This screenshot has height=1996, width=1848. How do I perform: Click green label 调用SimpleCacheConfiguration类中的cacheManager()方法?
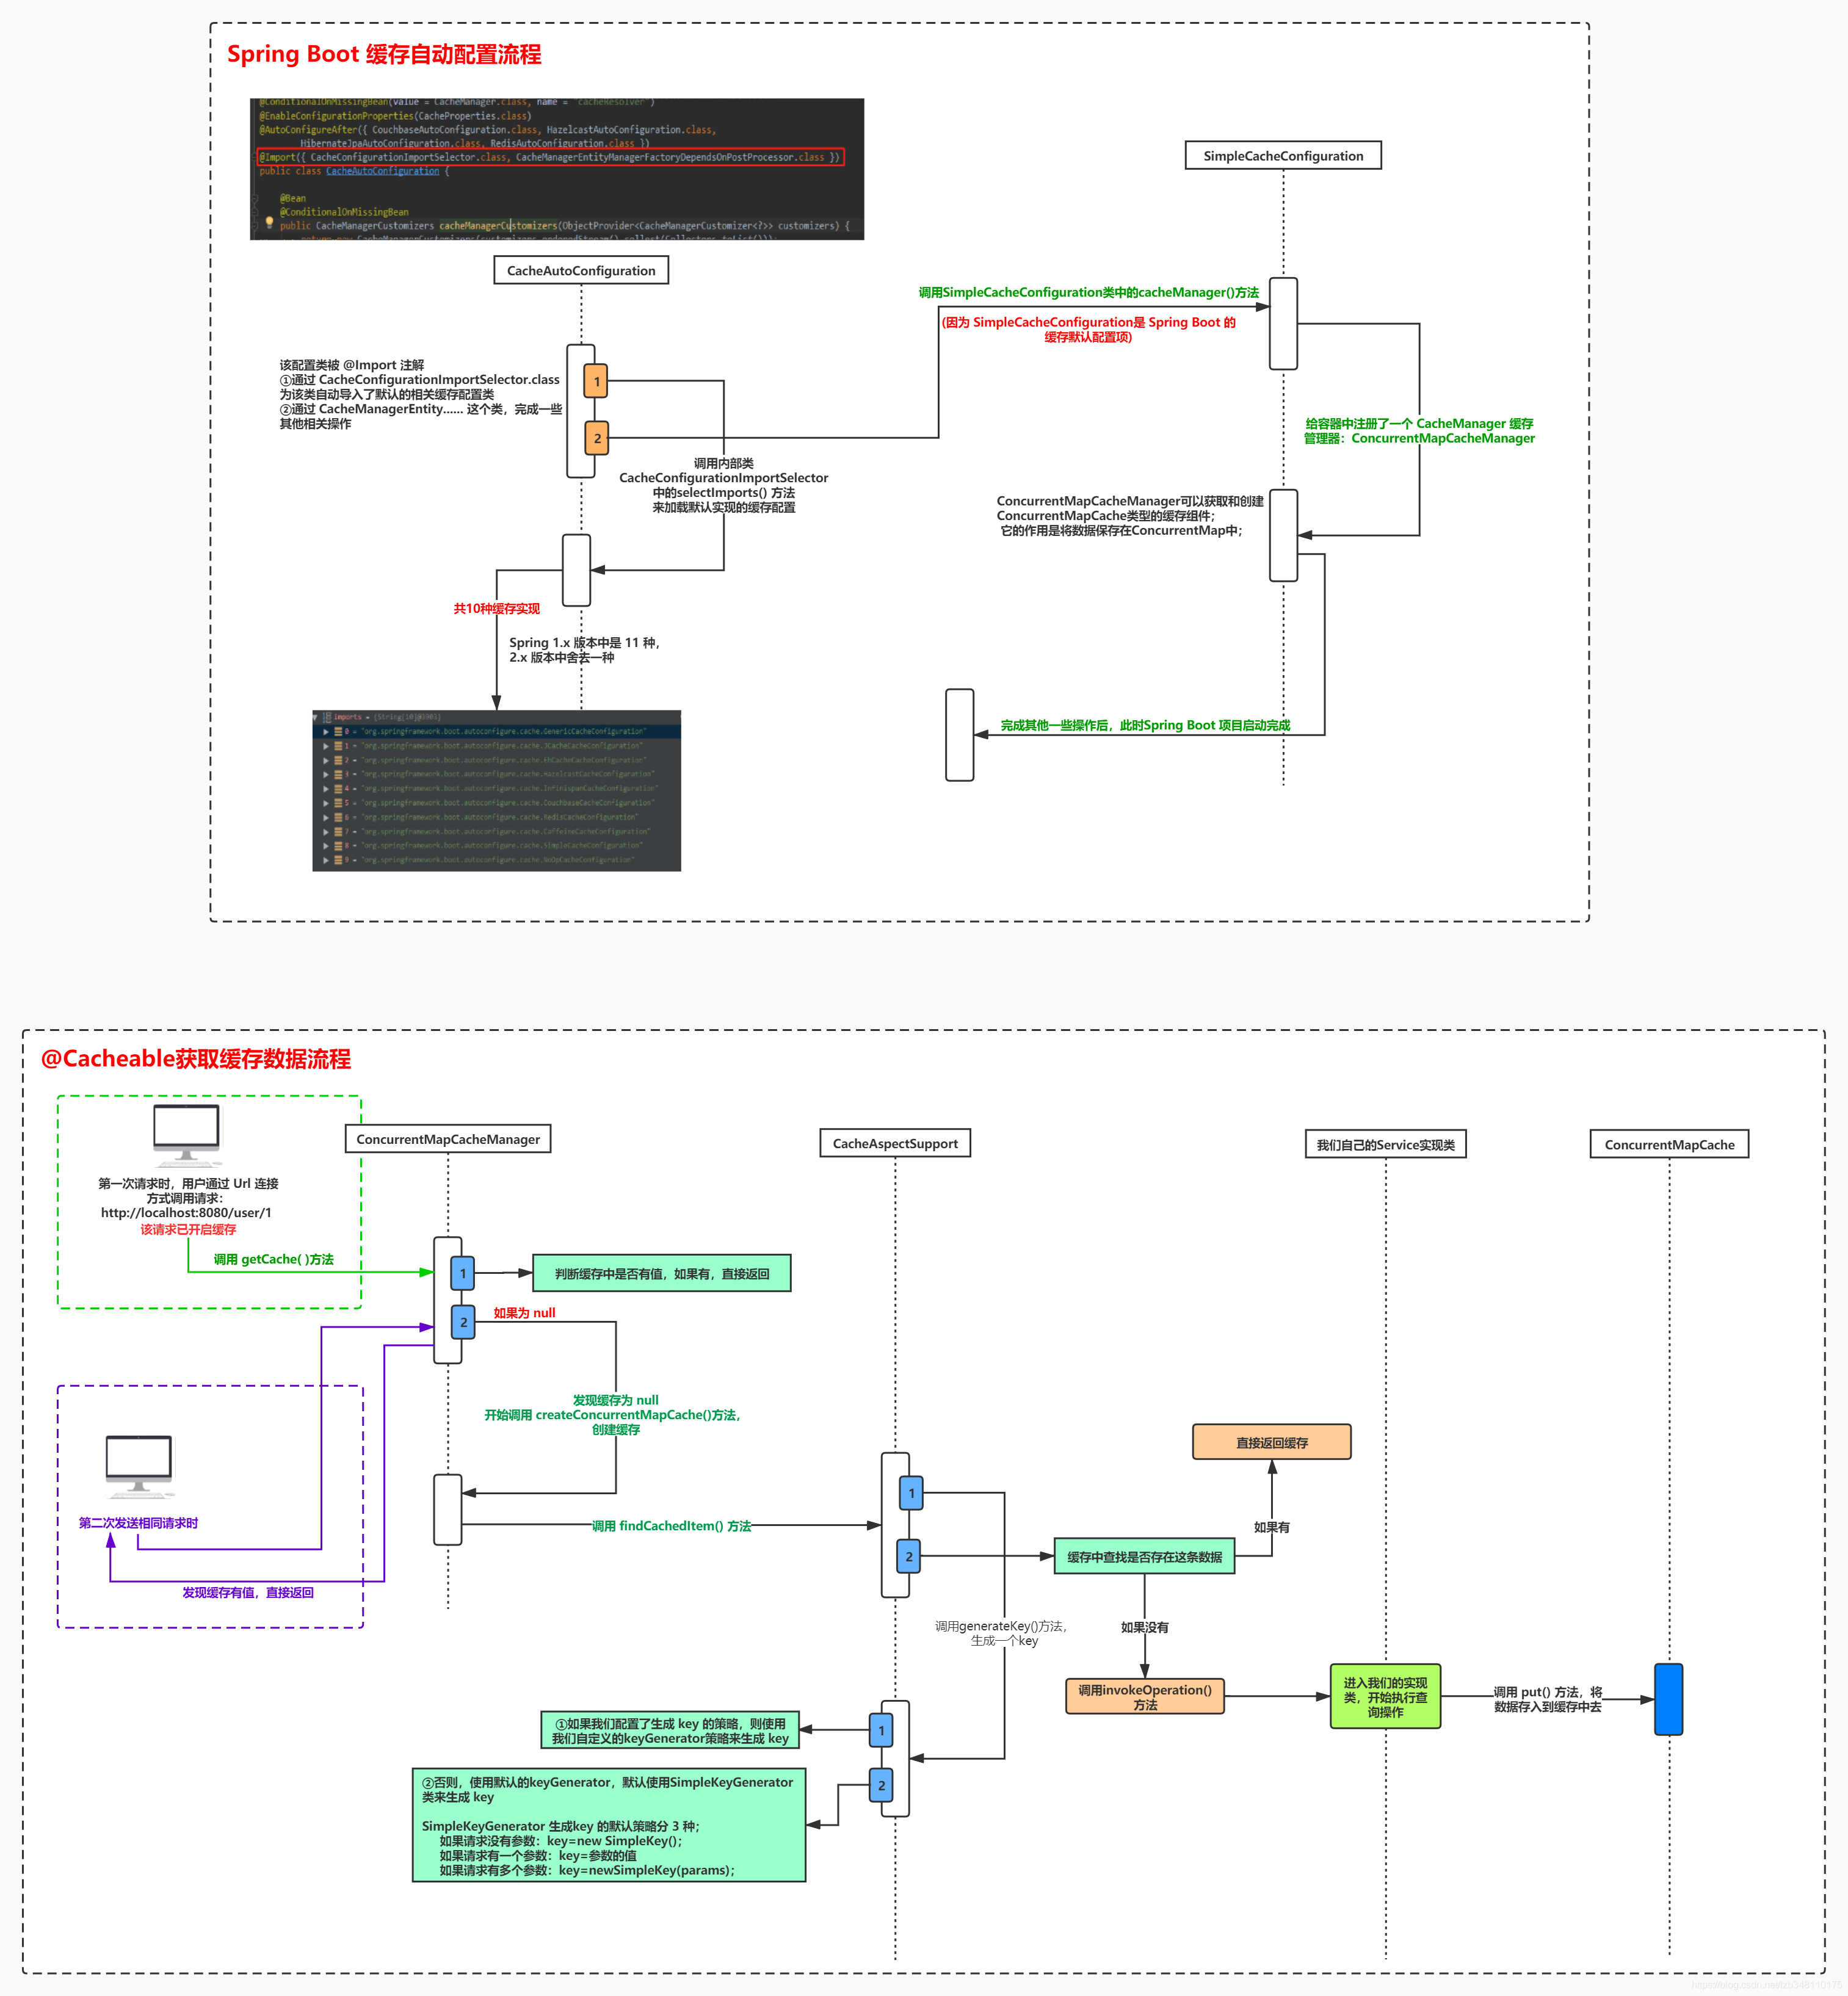1089,292
